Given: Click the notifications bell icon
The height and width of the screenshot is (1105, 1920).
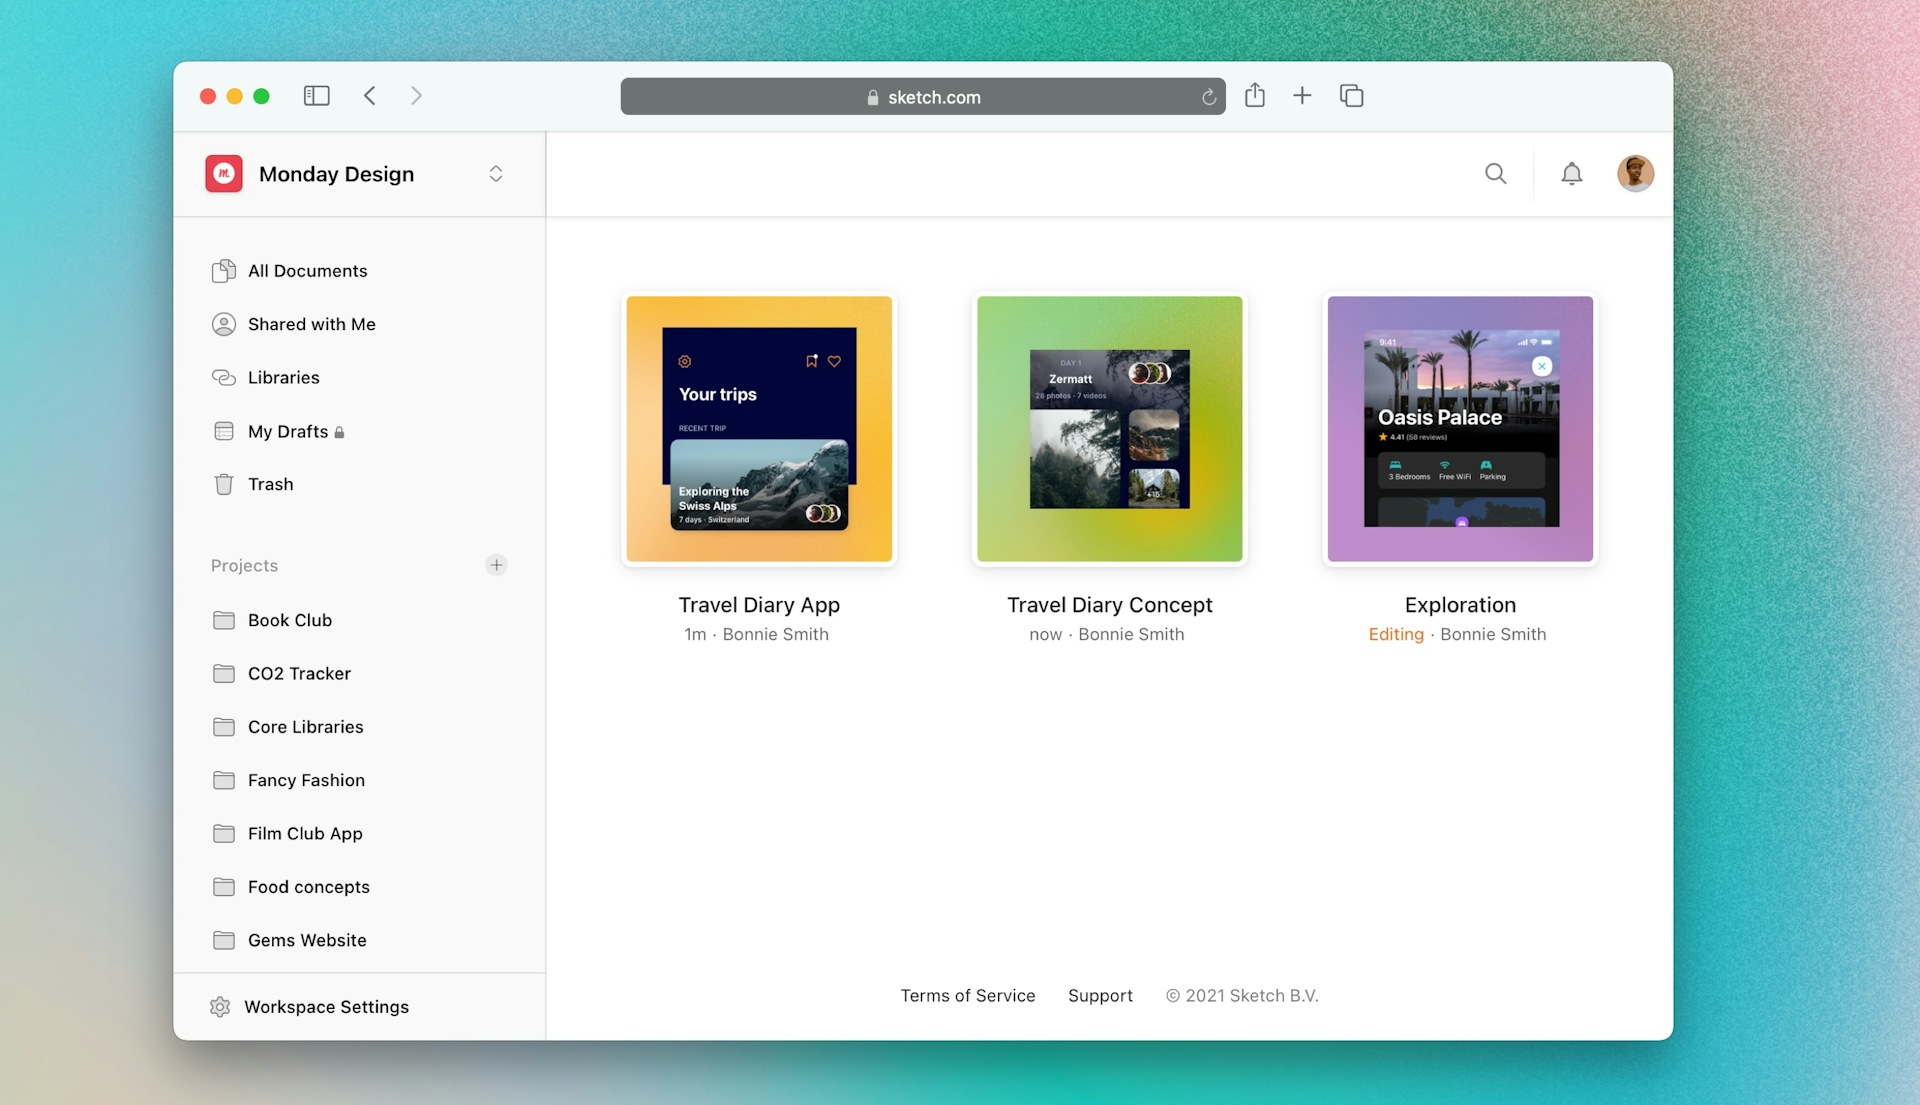Looking at the screenshot, I should 1572,173.
